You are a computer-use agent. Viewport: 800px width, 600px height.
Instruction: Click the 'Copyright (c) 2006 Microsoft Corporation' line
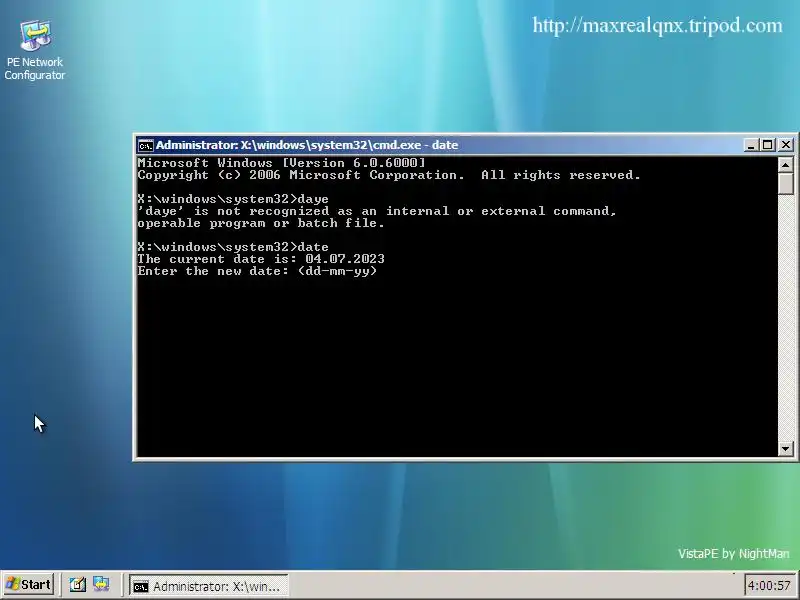click(389, 175)
